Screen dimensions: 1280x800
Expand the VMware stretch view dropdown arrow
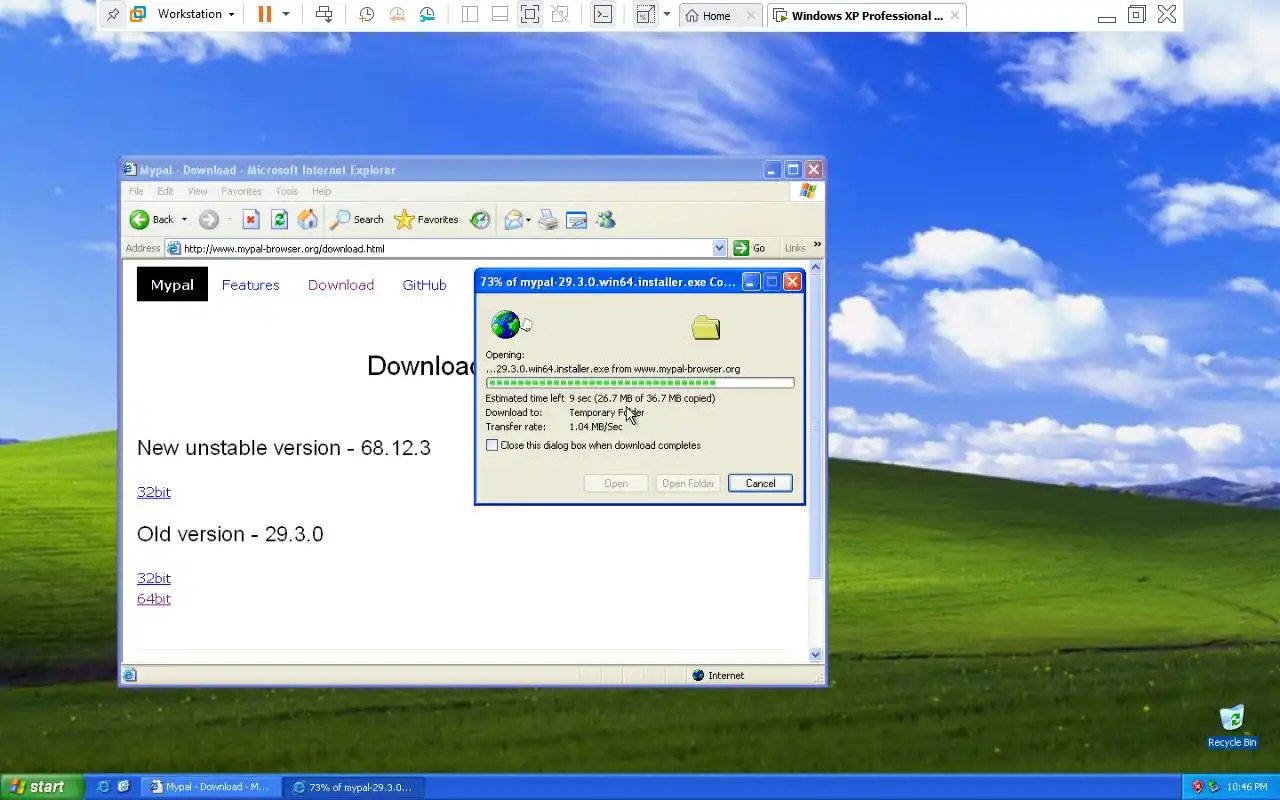pos(667,14)
